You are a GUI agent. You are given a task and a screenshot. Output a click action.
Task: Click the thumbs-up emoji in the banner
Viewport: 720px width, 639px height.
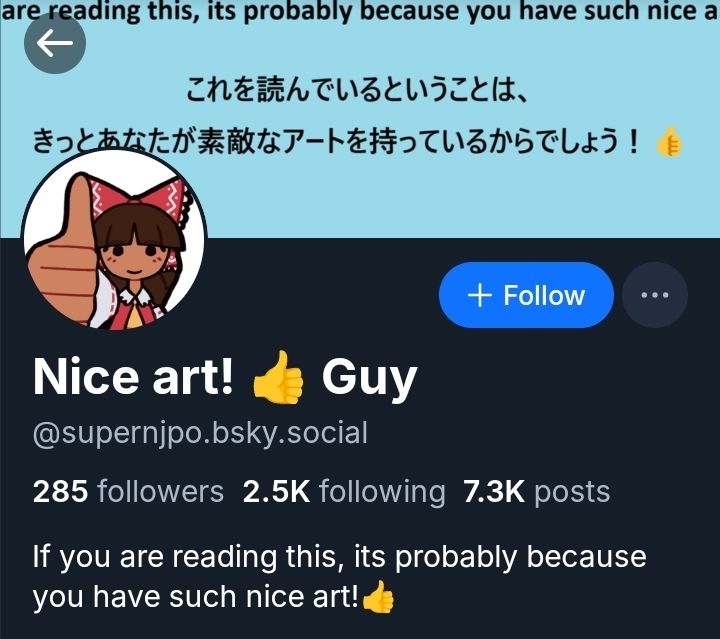coord(669,141)
